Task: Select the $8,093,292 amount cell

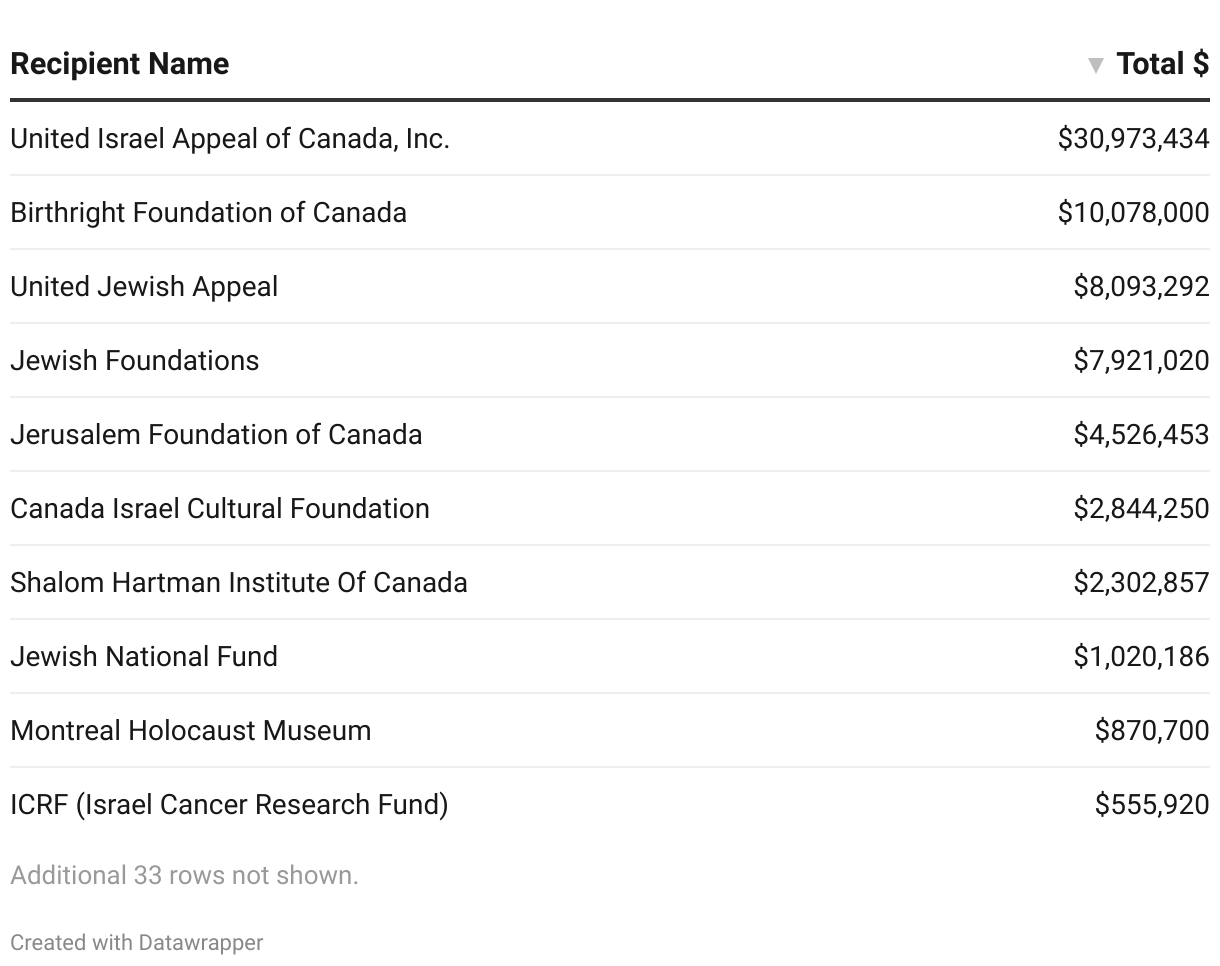Action: tap(1141, 286)
